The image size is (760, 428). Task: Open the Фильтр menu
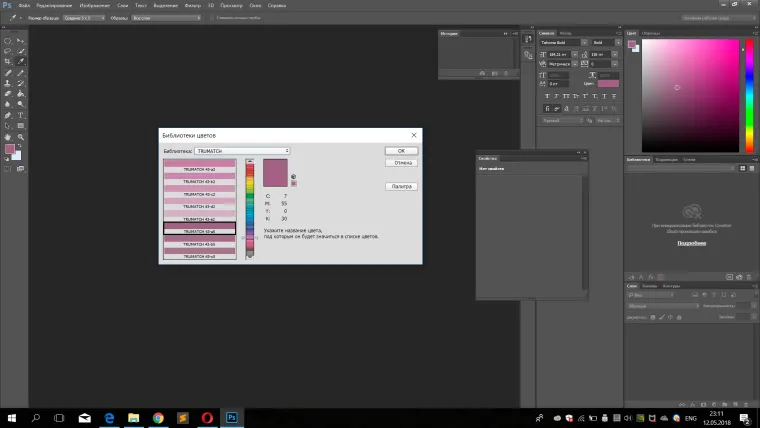(x=191, y=5)
